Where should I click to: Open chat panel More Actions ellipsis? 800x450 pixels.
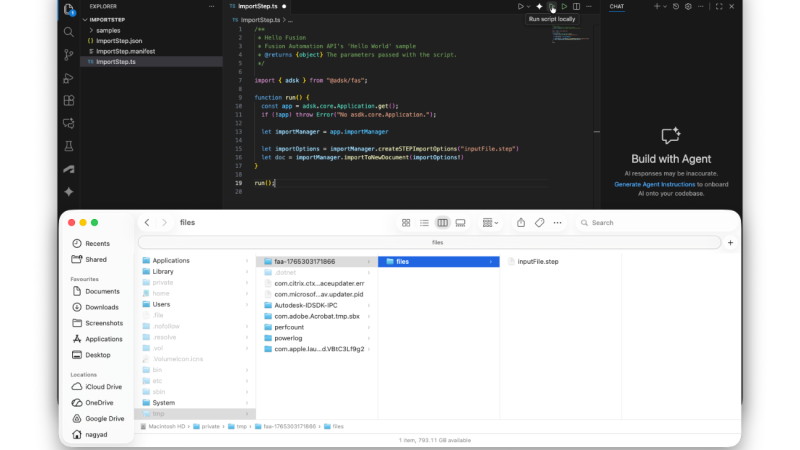click(x=701, y=6)
